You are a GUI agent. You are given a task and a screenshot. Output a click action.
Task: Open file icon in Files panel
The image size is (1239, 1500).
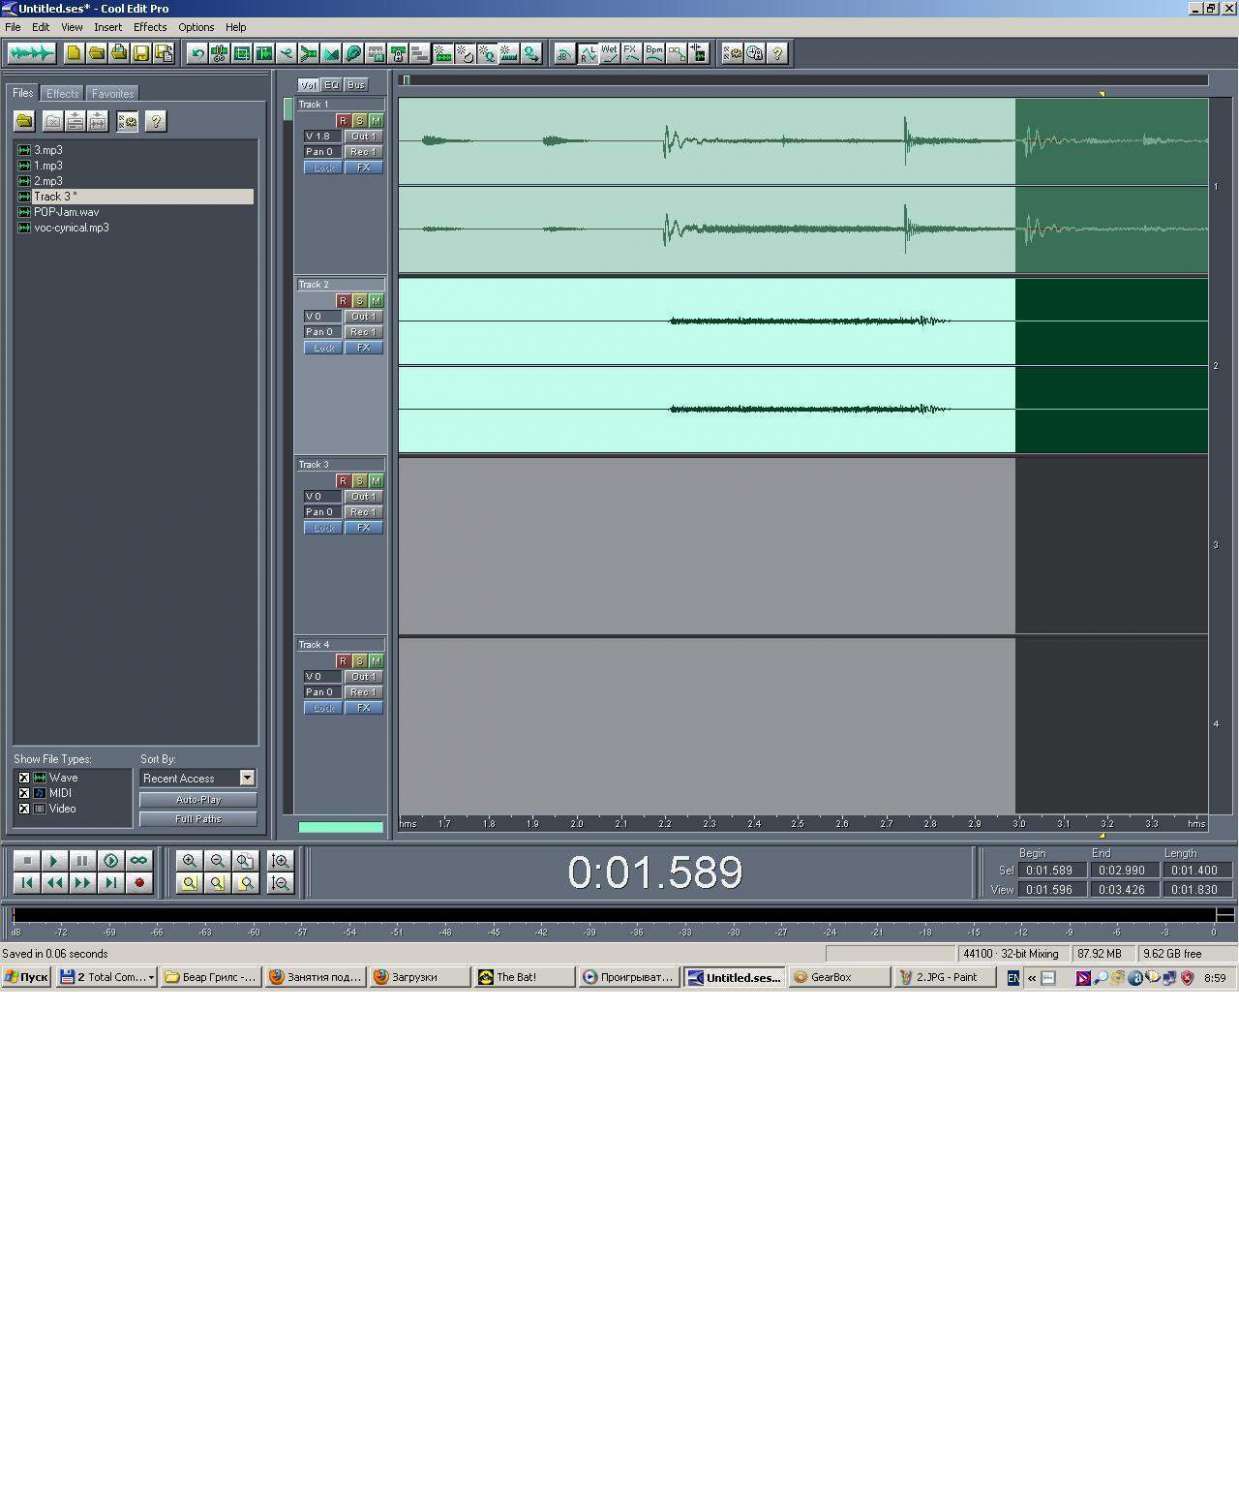(25, 122)
